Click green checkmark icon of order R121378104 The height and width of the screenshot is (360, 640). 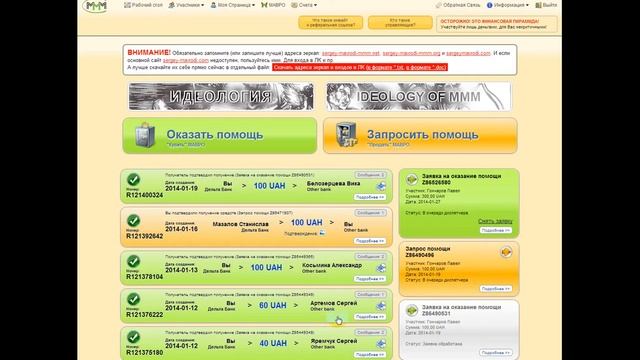133,261
